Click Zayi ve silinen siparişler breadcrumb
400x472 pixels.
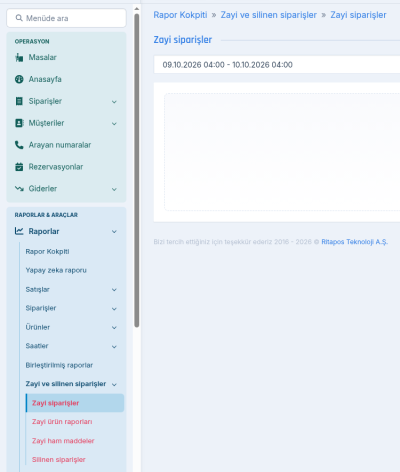(269, 15)
